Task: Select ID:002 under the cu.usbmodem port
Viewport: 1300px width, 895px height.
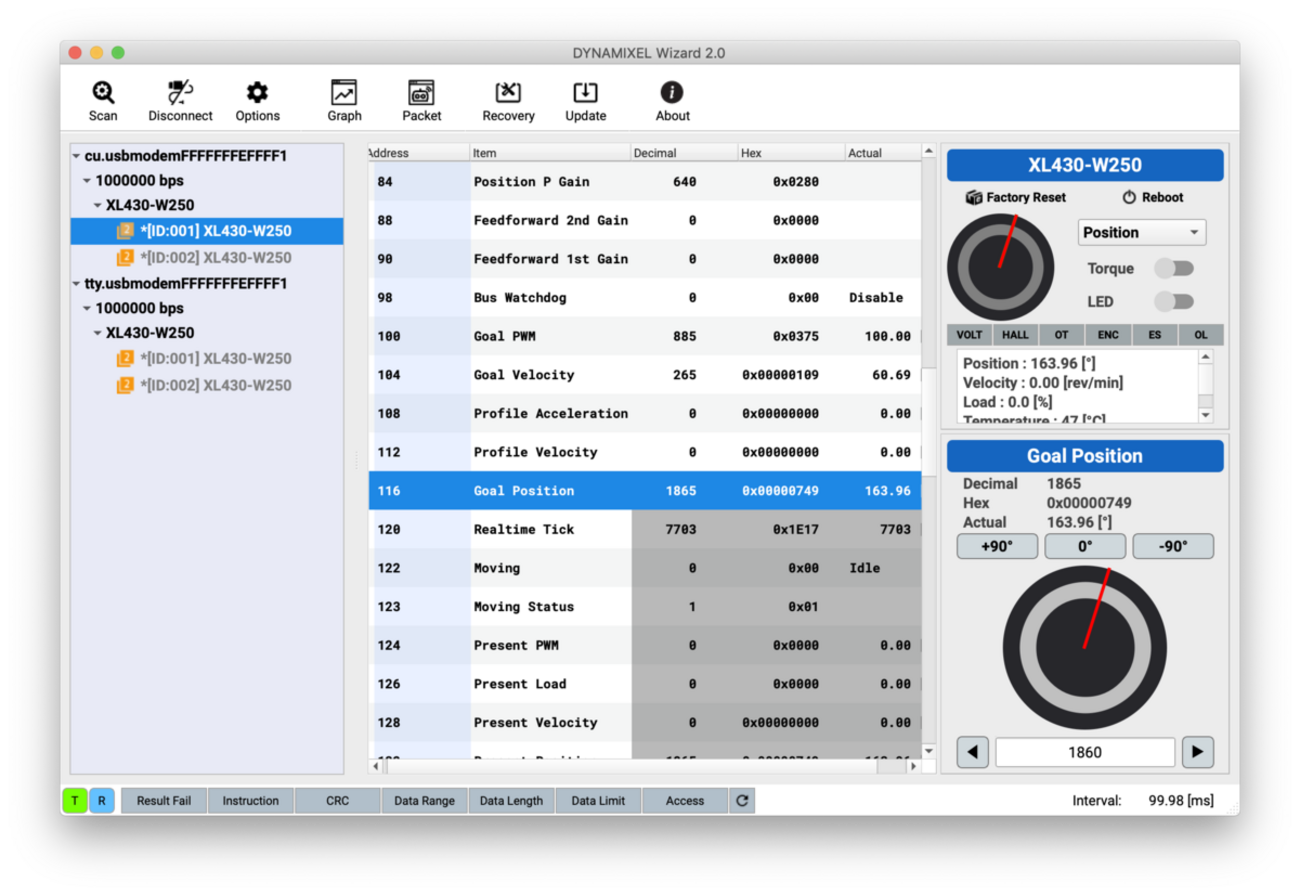Action: coord(215,258)
